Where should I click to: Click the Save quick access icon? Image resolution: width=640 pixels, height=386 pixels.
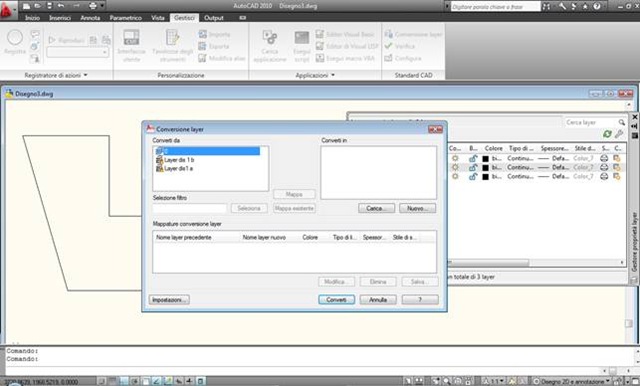(49, 6)
